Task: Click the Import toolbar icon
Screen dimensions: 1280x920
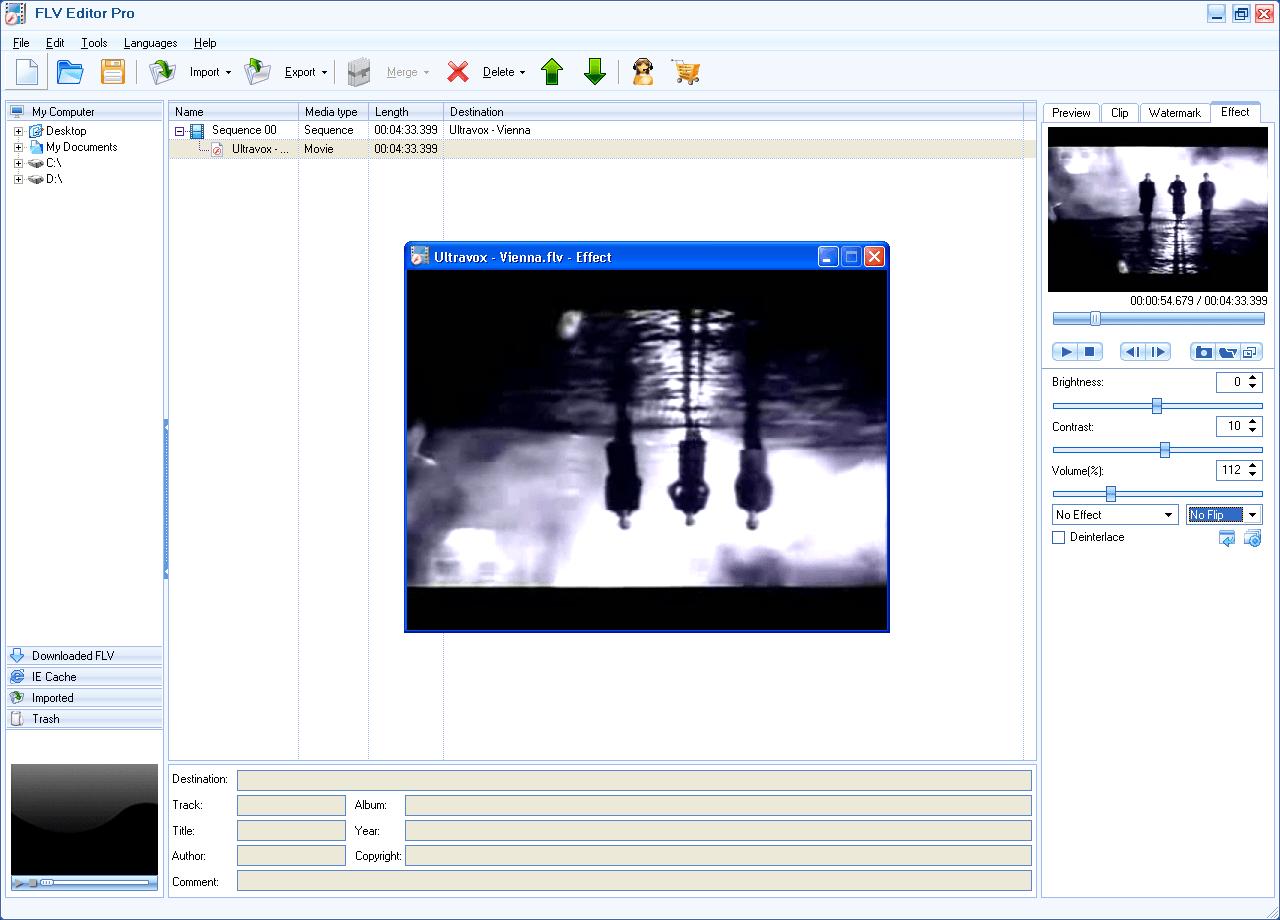Action: click(162, 72)
